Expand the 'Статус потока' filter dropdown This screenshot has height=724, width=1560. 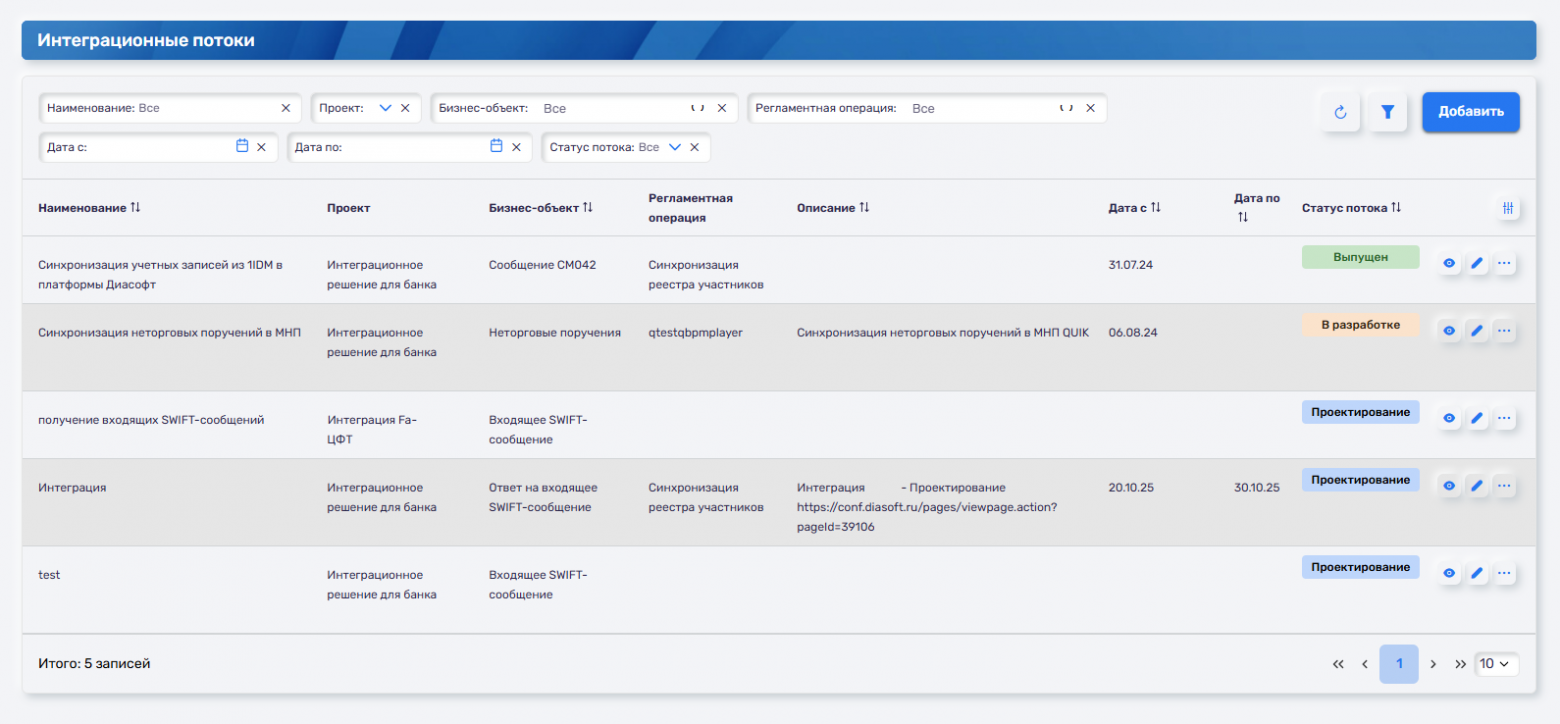[x=674, y=147]
